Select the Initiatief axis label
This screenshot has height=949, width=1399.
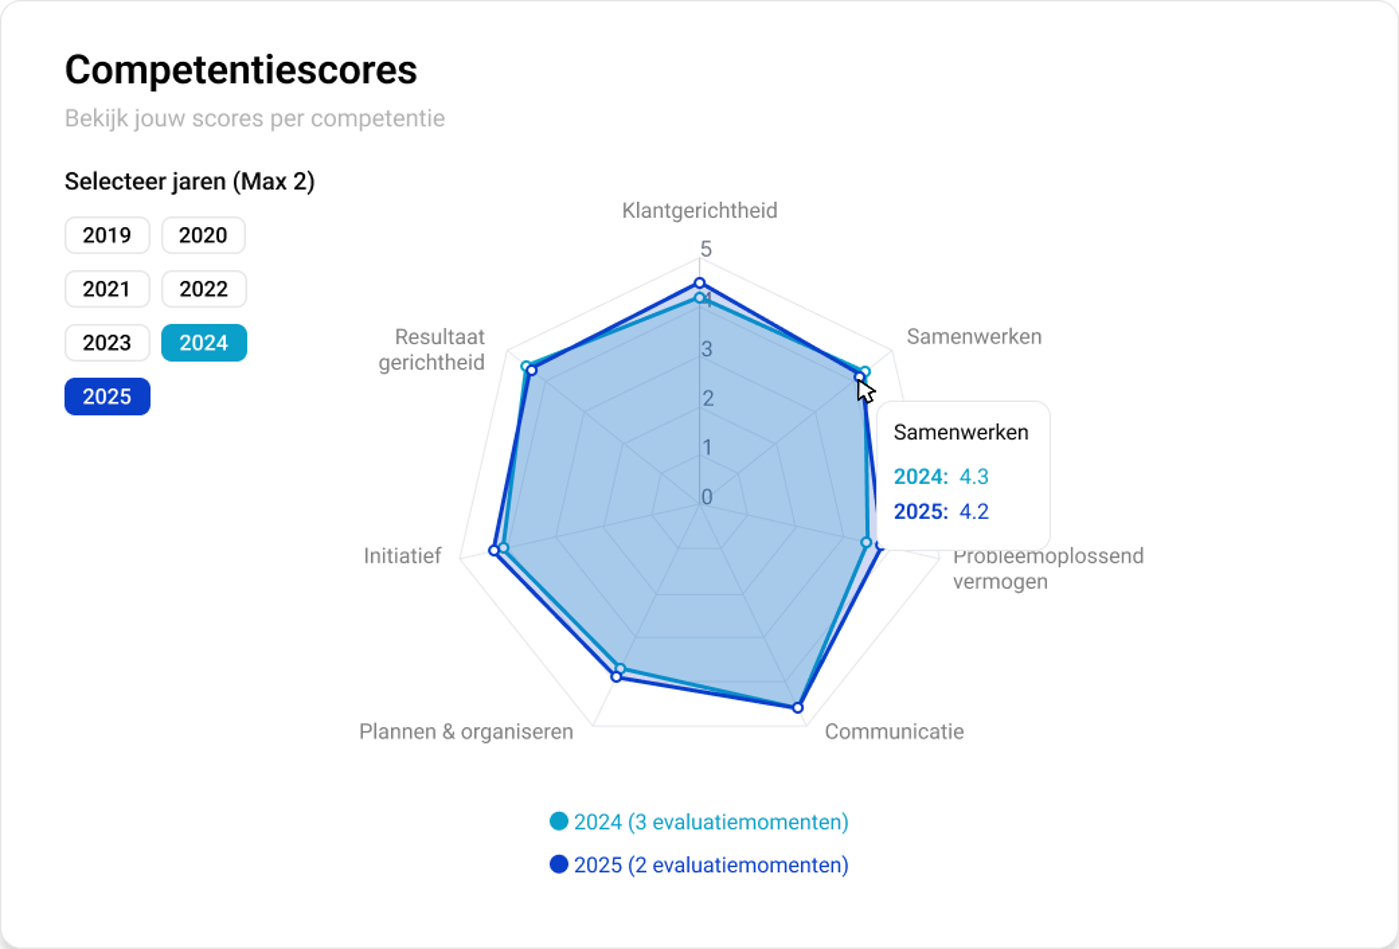pos(402,556)
